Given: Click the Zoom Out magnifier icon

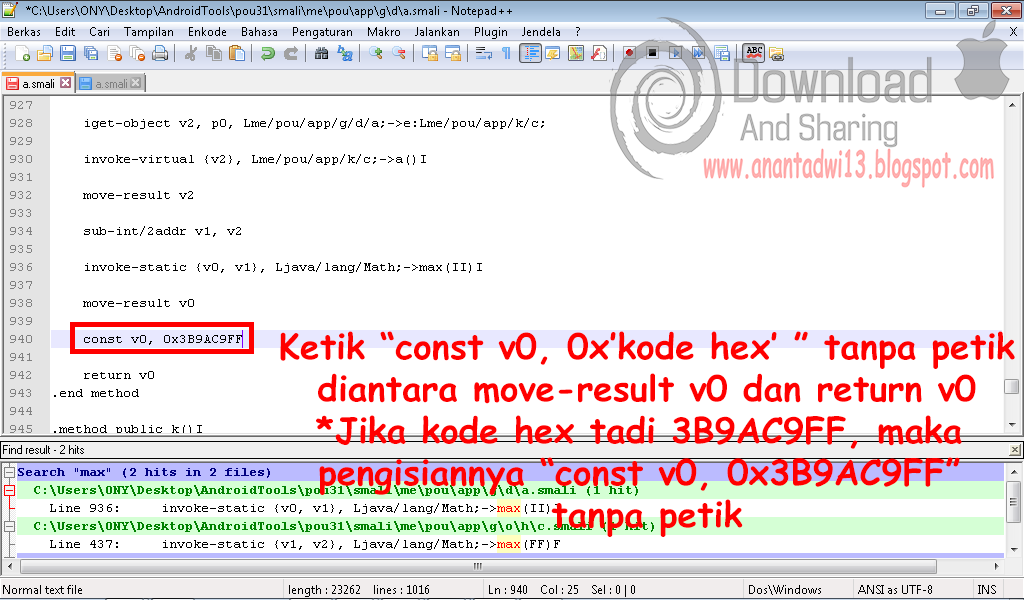Looking at the screenshot, I should (398, 54).
